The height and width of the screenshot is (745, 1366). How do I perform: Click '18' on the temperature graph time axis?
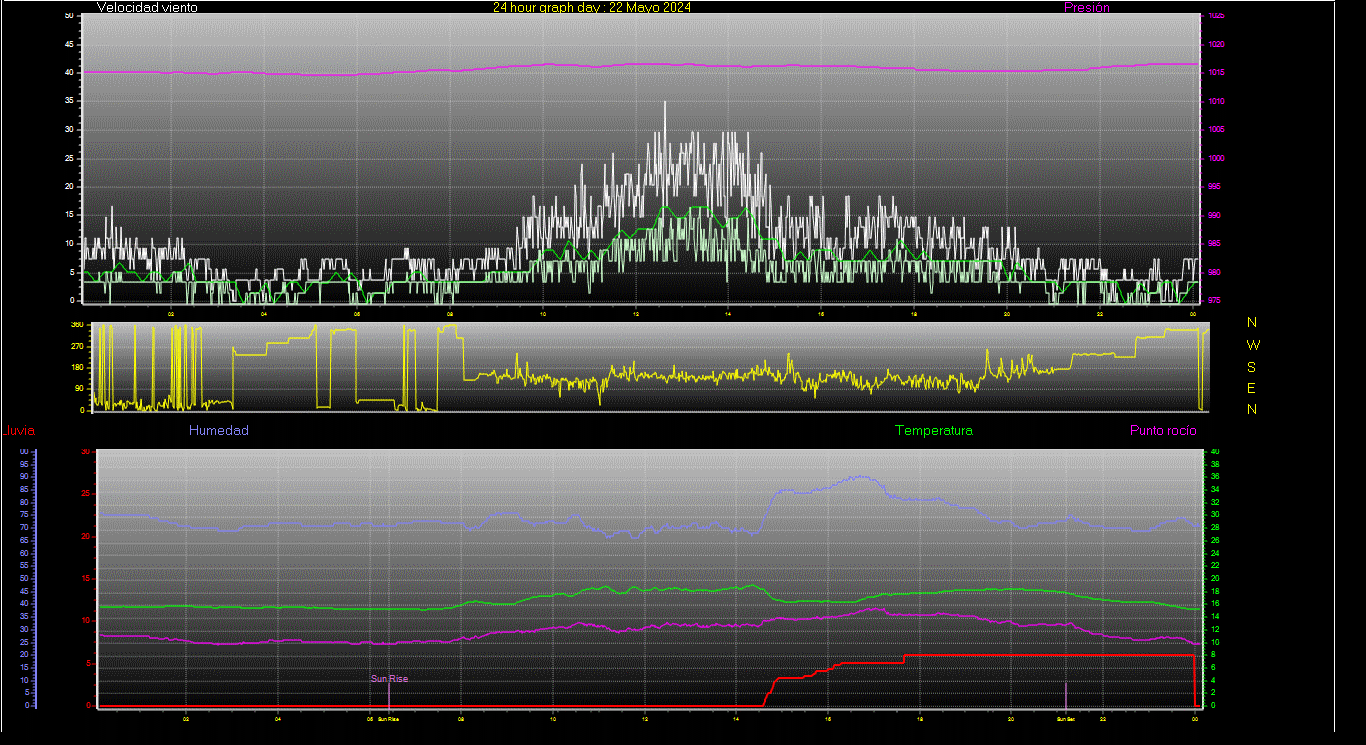[x=920, y=719]
